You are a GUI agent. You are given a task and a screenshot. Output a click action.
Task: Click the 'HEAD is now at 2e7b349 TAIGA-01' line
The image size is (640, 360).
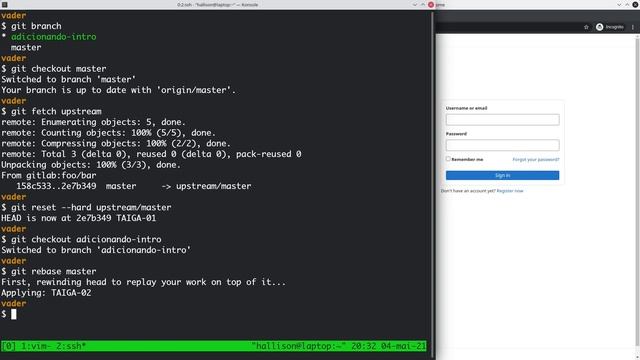(x=78, y=218)
